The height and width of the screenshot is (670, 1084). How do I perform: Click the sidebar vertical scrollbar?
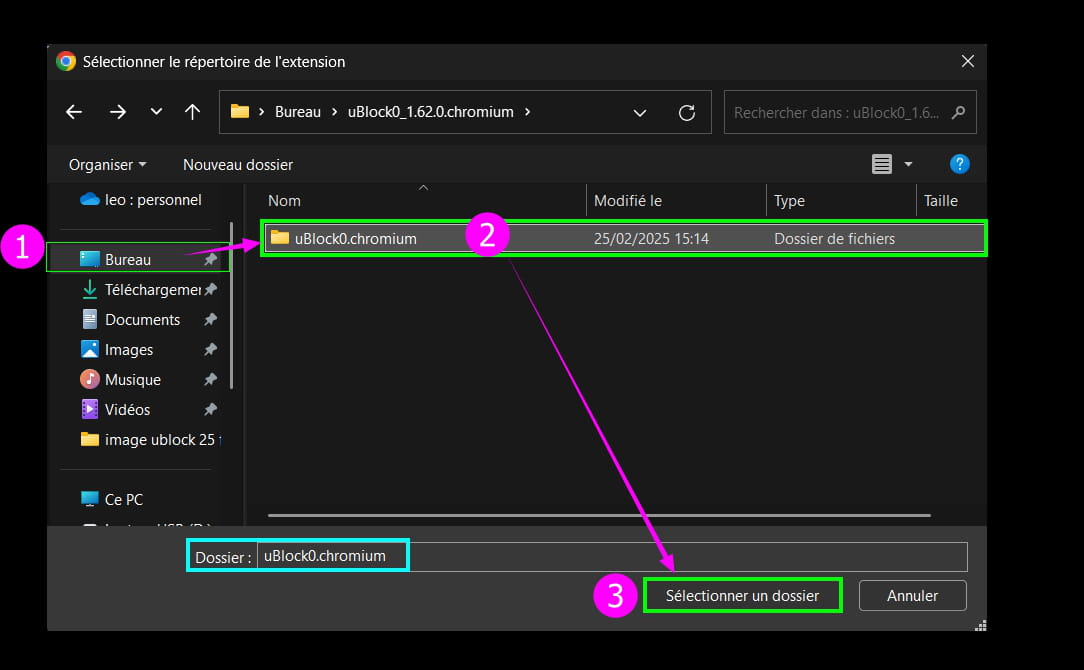232,306
